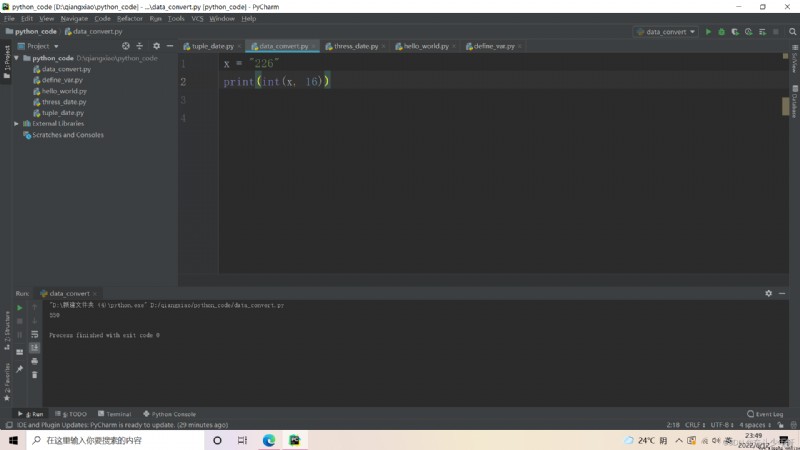Open the Event Log
The width and height of the screenshot is (800, 450).
tap(765, 414)
